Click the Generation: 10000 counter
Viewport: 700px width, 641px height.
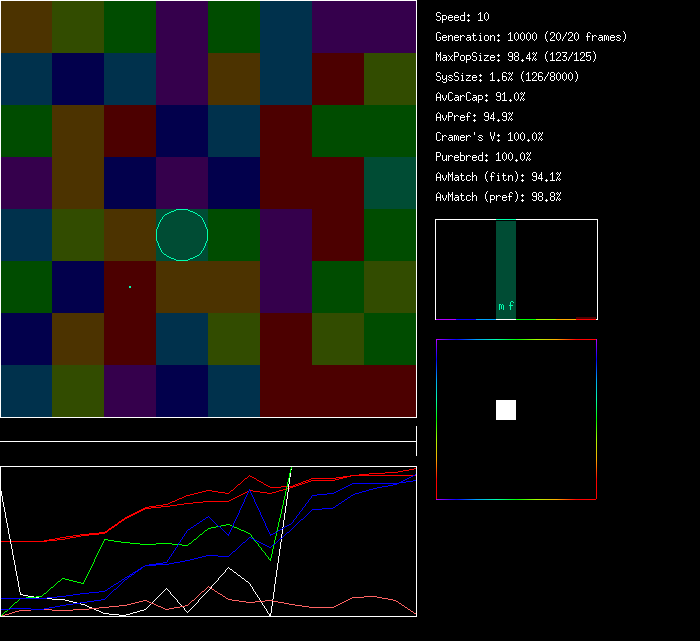(531, 37)
